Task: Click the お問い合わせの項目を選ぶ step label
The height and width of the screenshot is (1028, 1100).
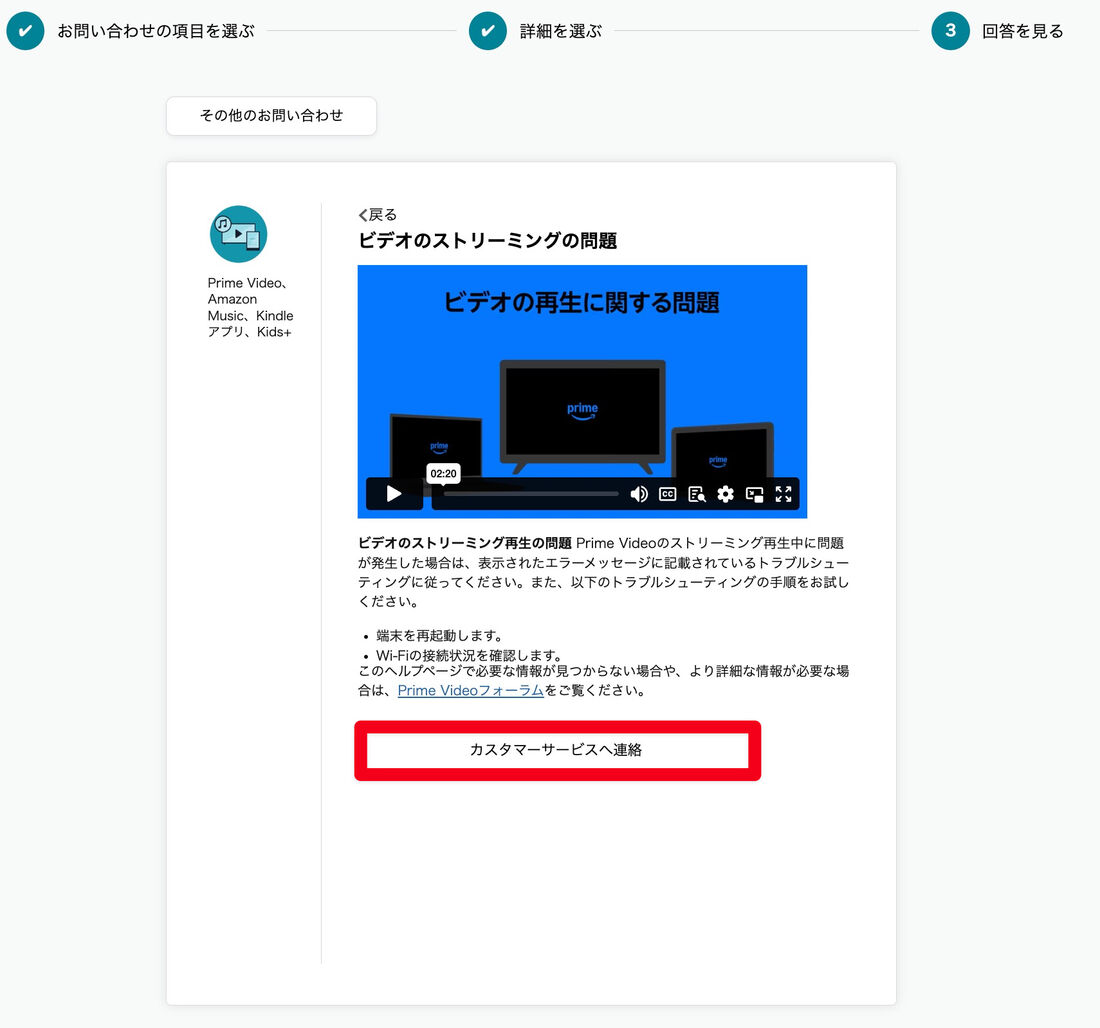Action: (156, 31)
